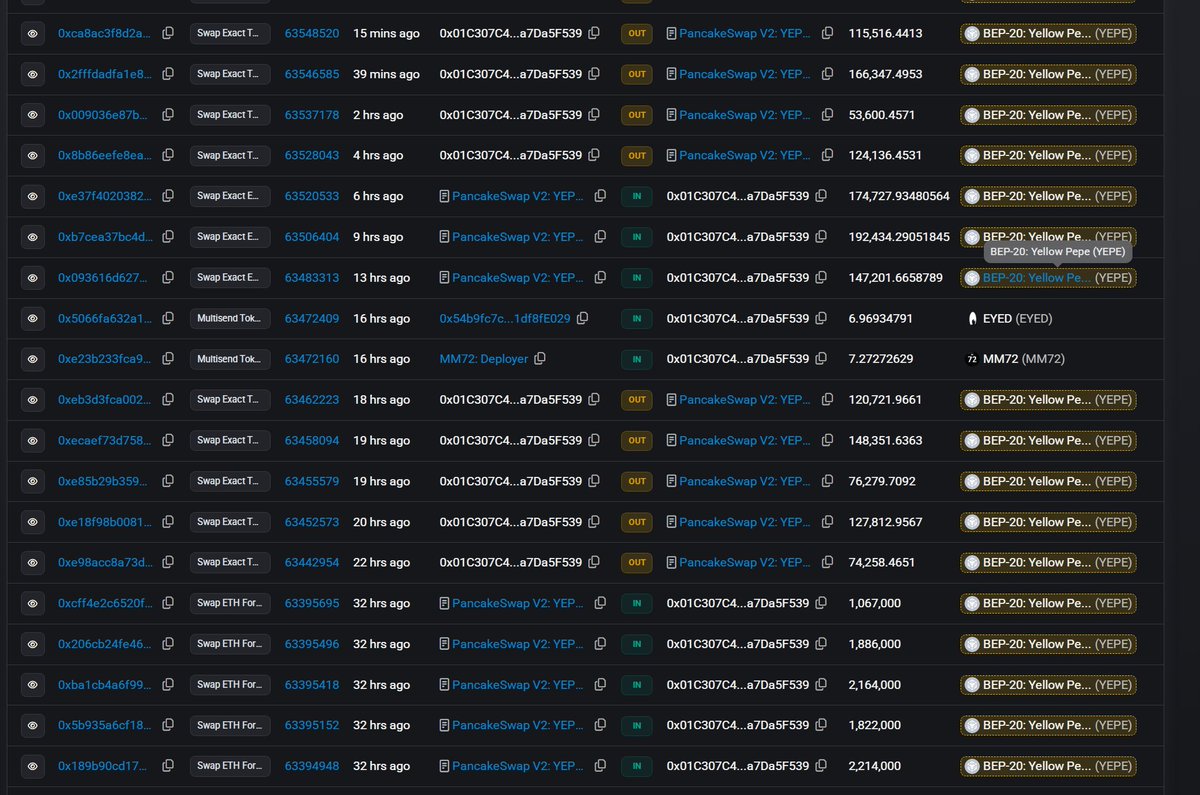
Task: Open Yellow Pepe token in 2,214,000 row
Action: pyautogui.click(x=1048, y=766)
